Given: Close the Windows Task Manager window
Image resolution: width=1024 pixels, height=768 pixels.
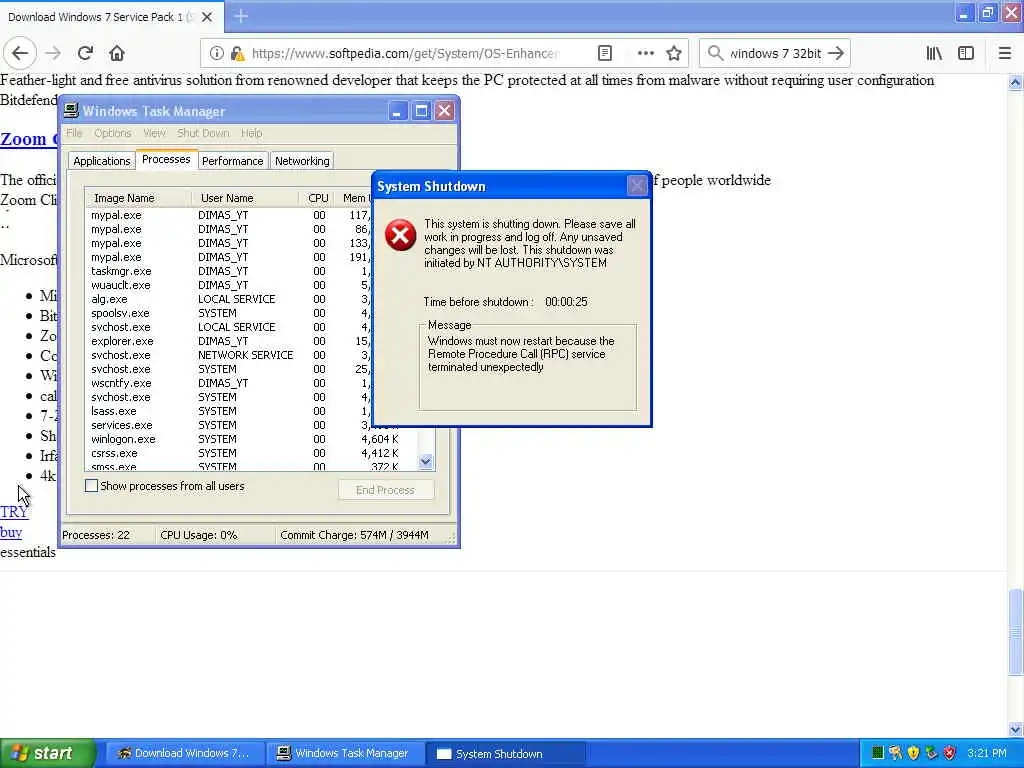Looking at the screenshot, I should click(444, 111).
